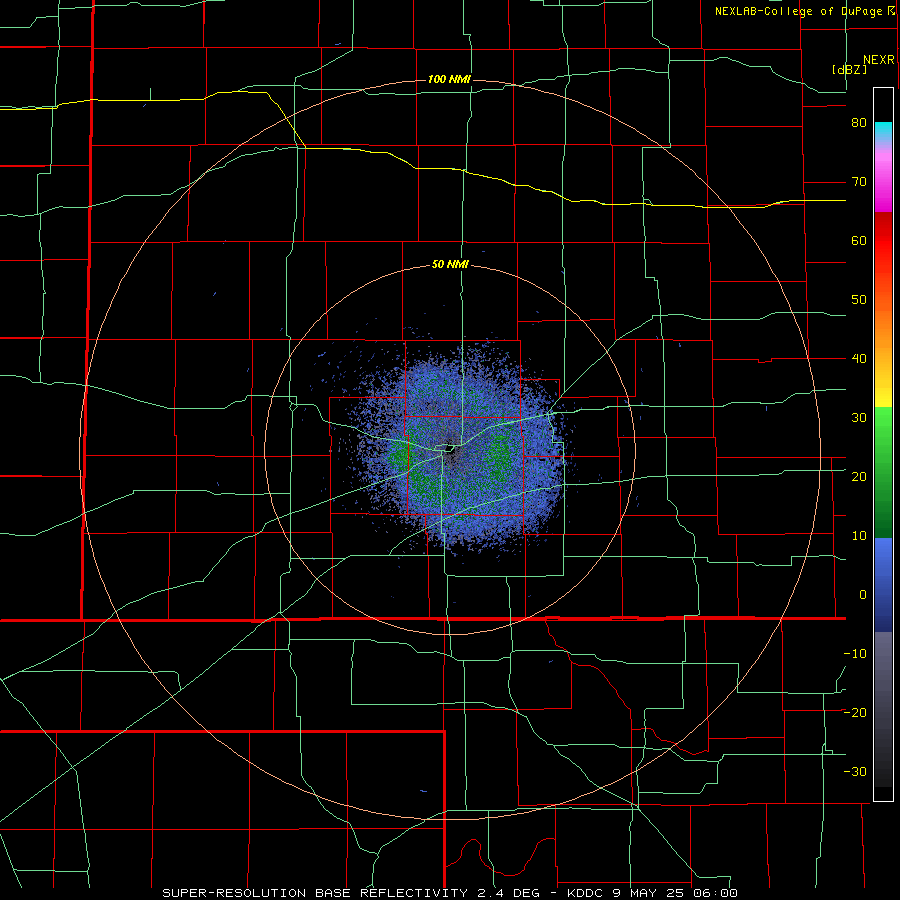This screenshot has height=900, width=900.
Task: Click the NEXR label above the color scale
Action: click(879, 60)
